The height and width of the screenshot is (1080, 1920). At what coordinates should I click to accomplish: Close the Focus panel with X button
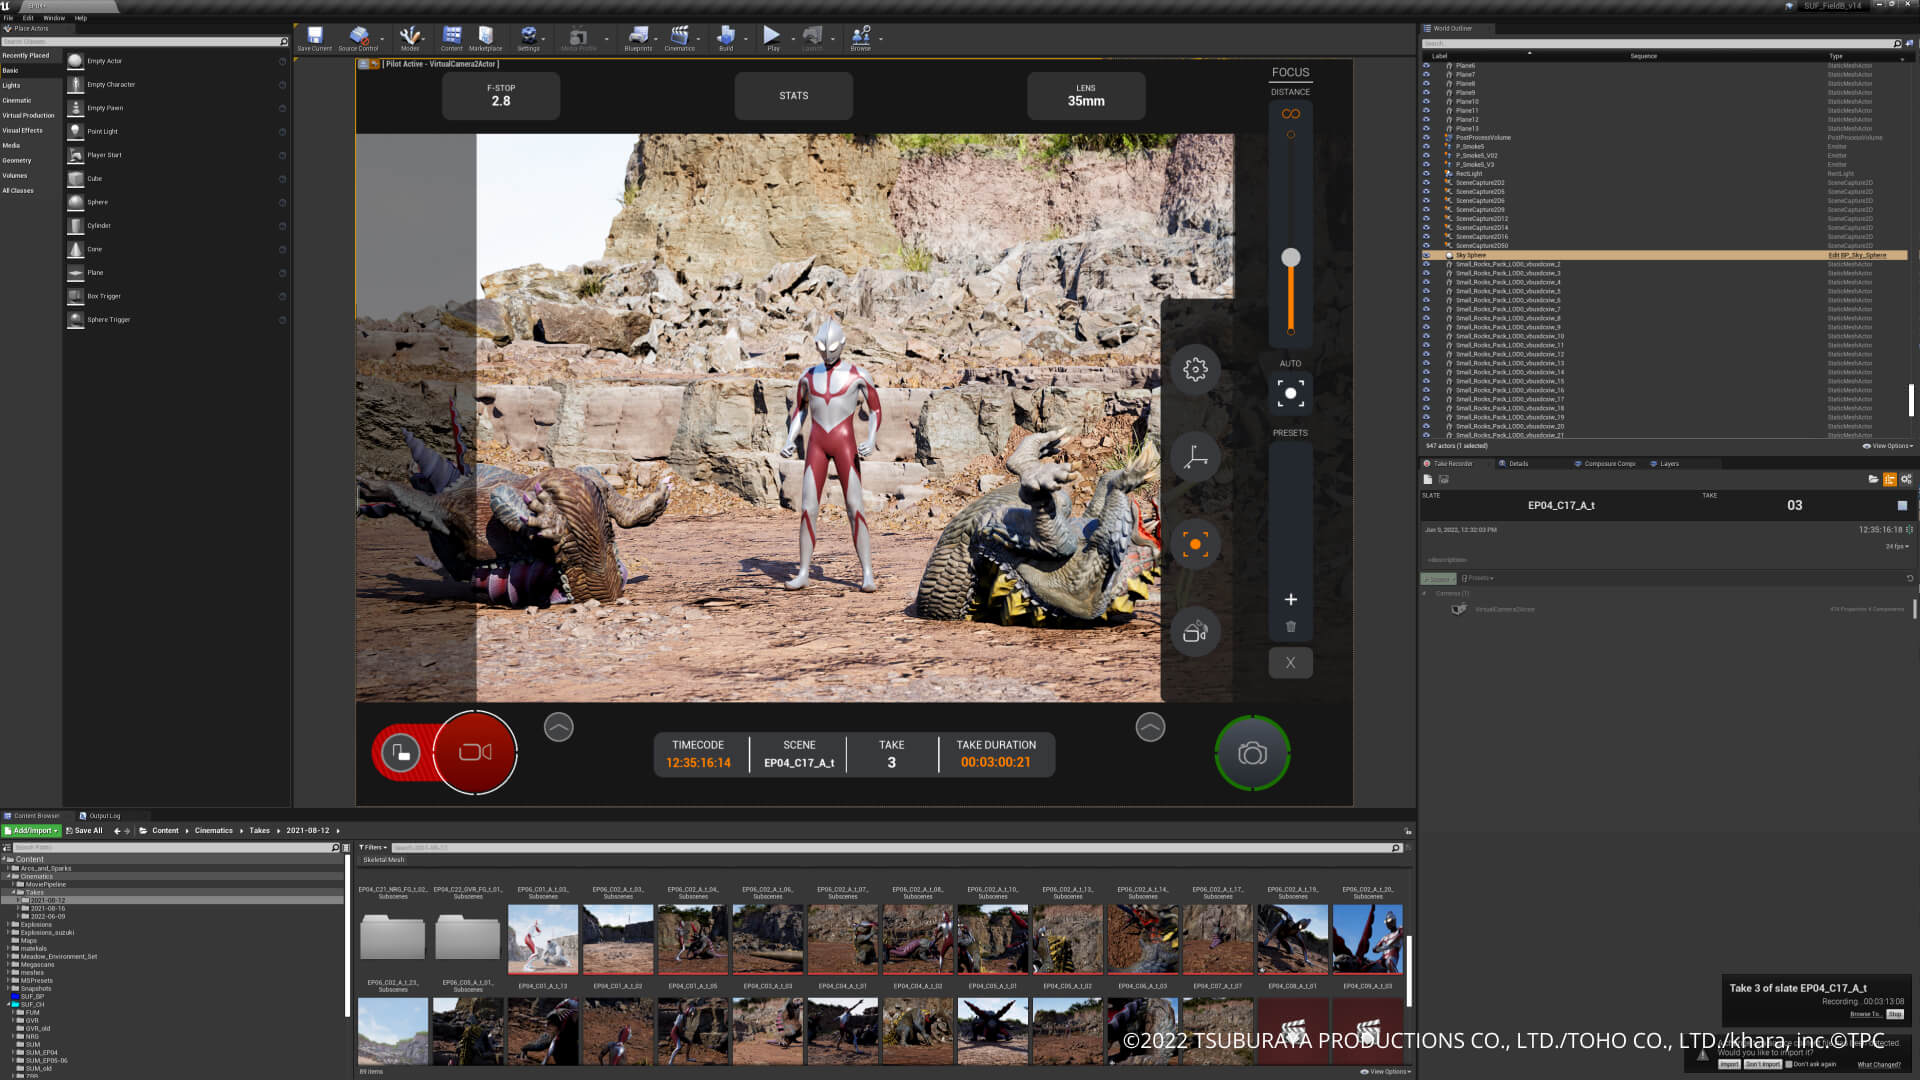click(1291, 662)
